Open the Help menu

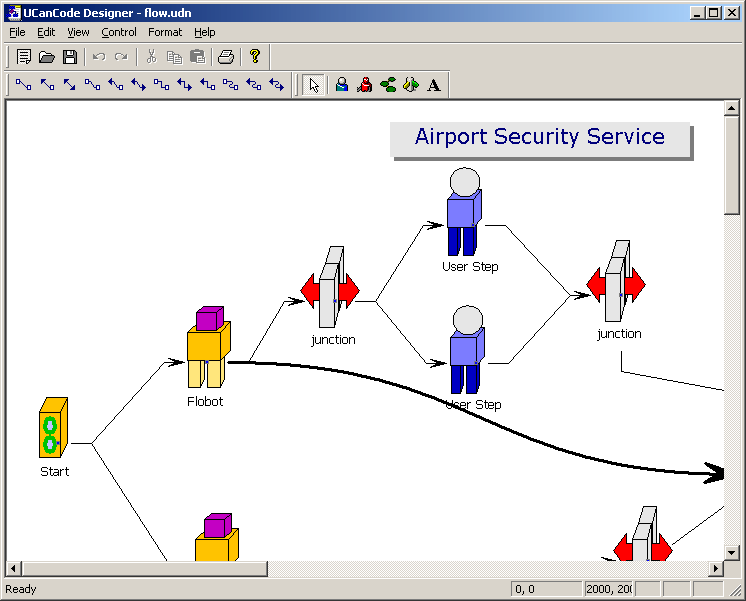[205, 32]
